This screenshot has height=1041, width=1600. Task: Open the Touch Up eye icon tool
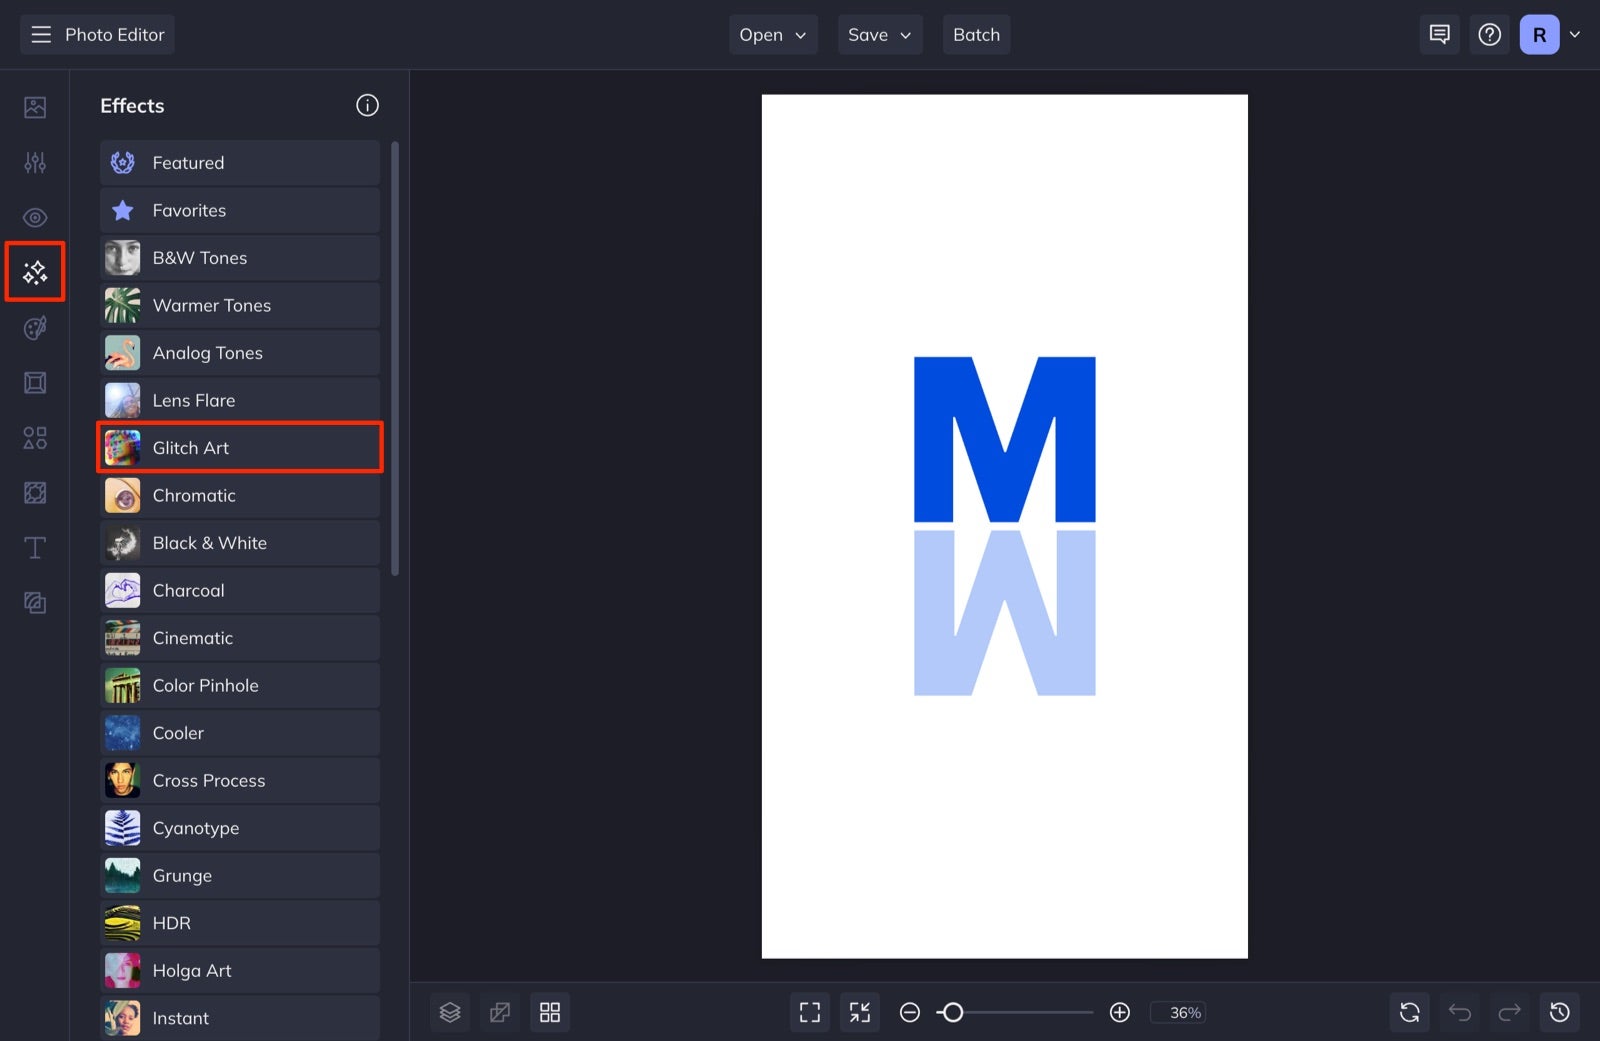(35, 217)
